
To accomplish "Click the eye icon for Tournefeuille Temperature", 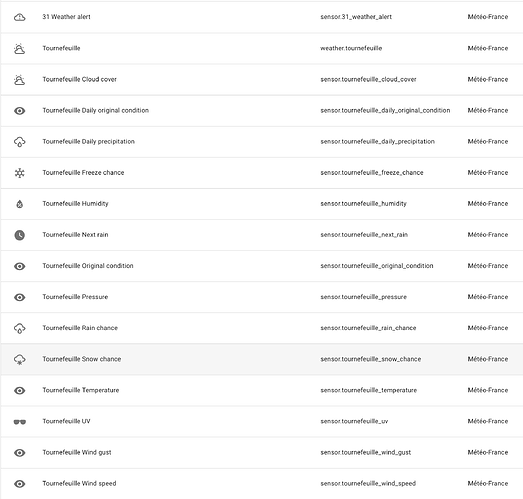I will [20, 390].
